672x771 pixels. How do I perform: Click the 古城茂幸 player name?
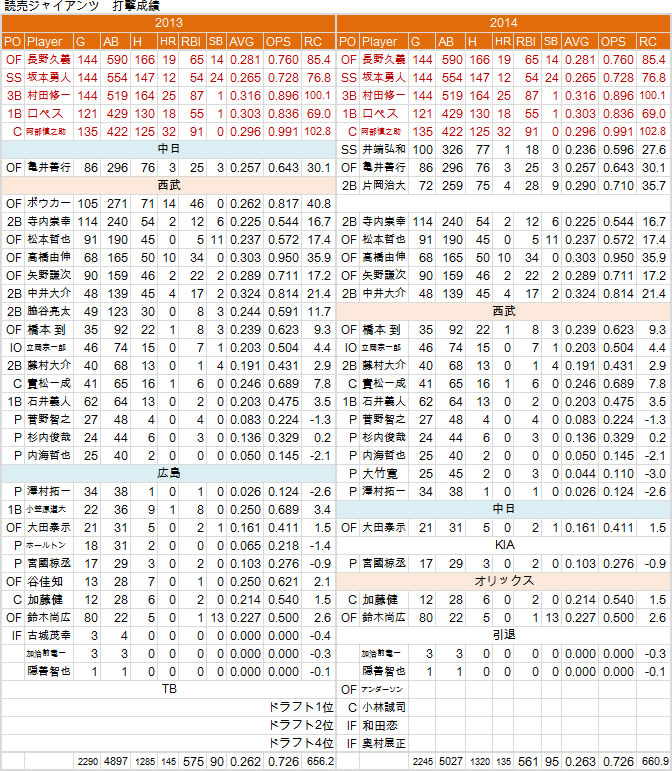click(x=49, y=636)
